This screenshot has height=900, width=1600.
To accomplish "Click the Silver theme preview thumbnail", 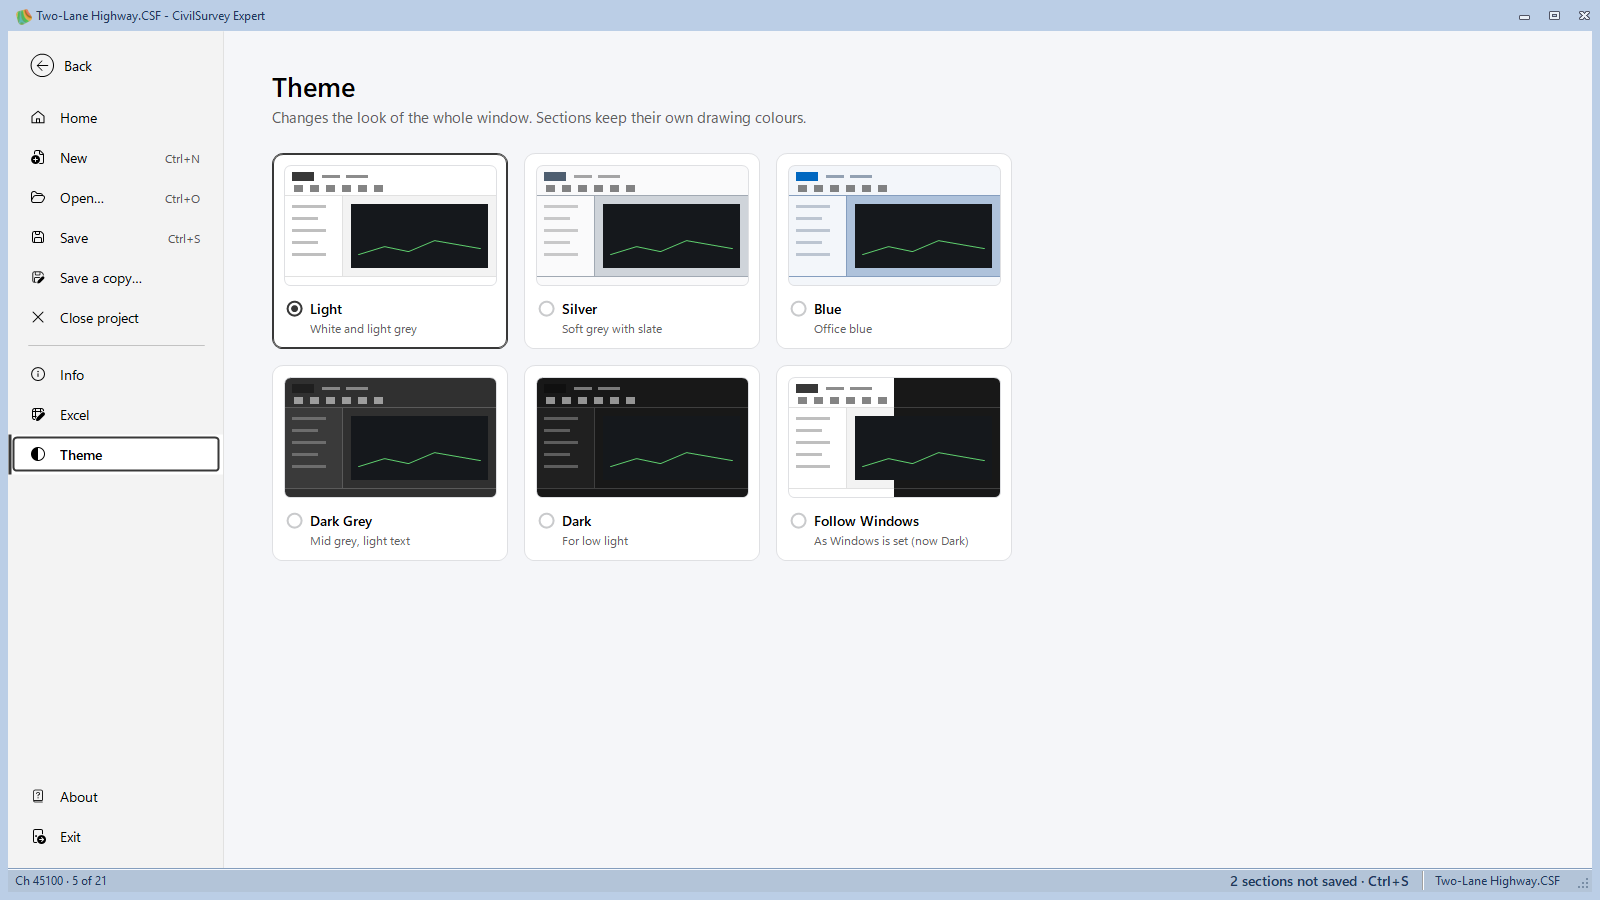I will tap(642, 225).
